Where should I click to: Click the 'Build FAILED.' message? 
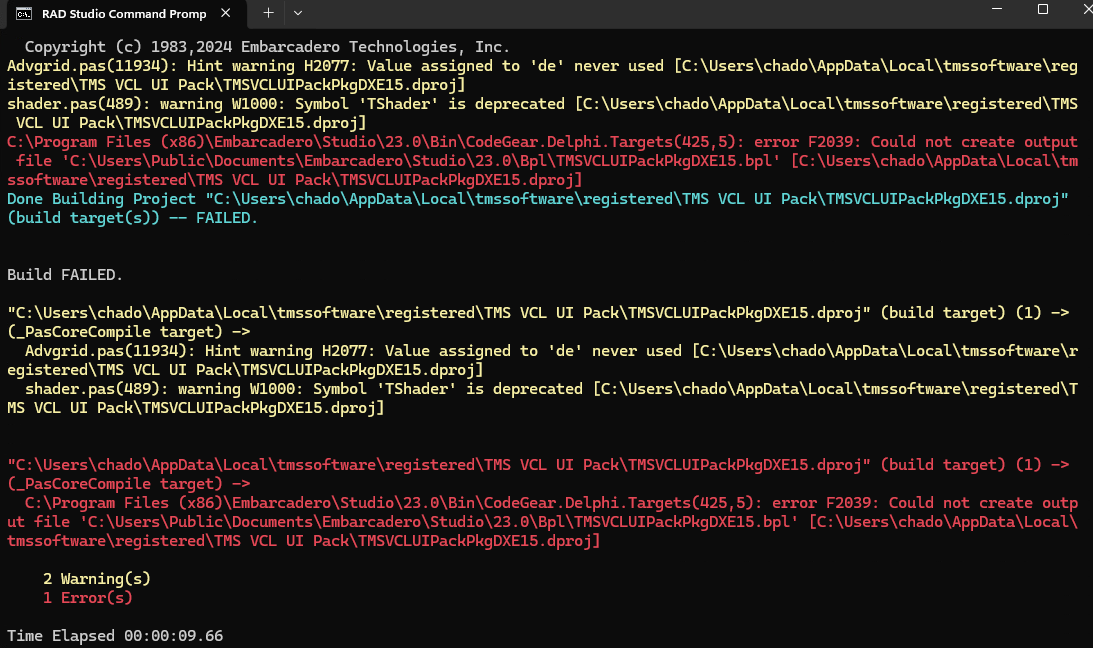65,275
